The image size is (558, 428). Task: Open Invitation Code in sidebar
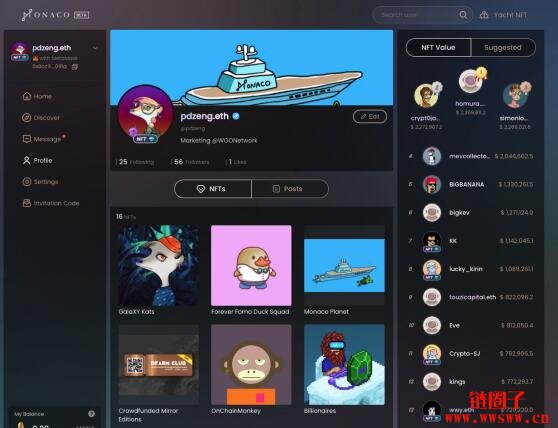[51, 203]
